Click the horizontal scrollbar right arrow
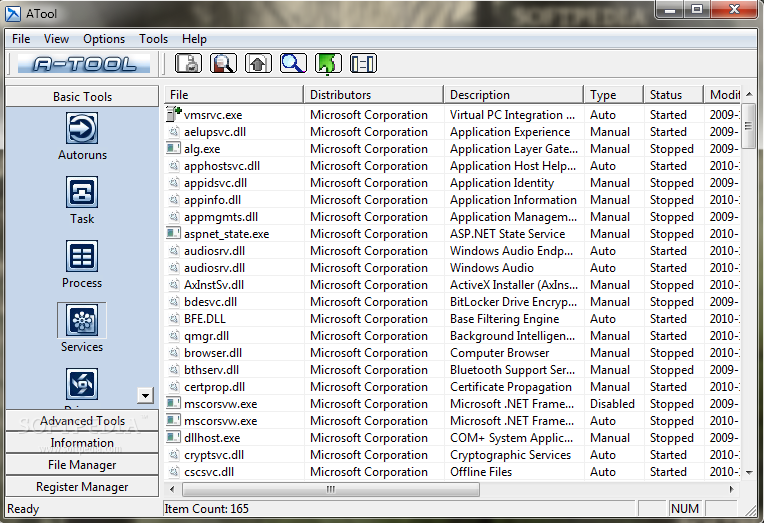Viewport: 764px width, 523px height. click(x=732, y=489)
